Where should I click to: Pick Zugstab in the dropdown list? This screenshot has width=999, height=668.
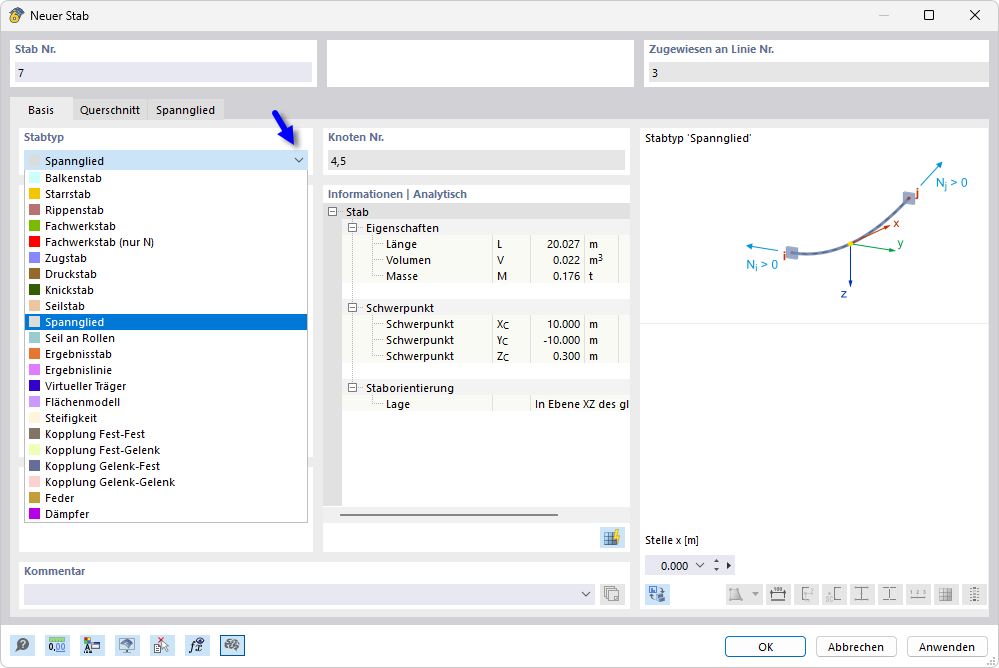(x=166, y=258)
